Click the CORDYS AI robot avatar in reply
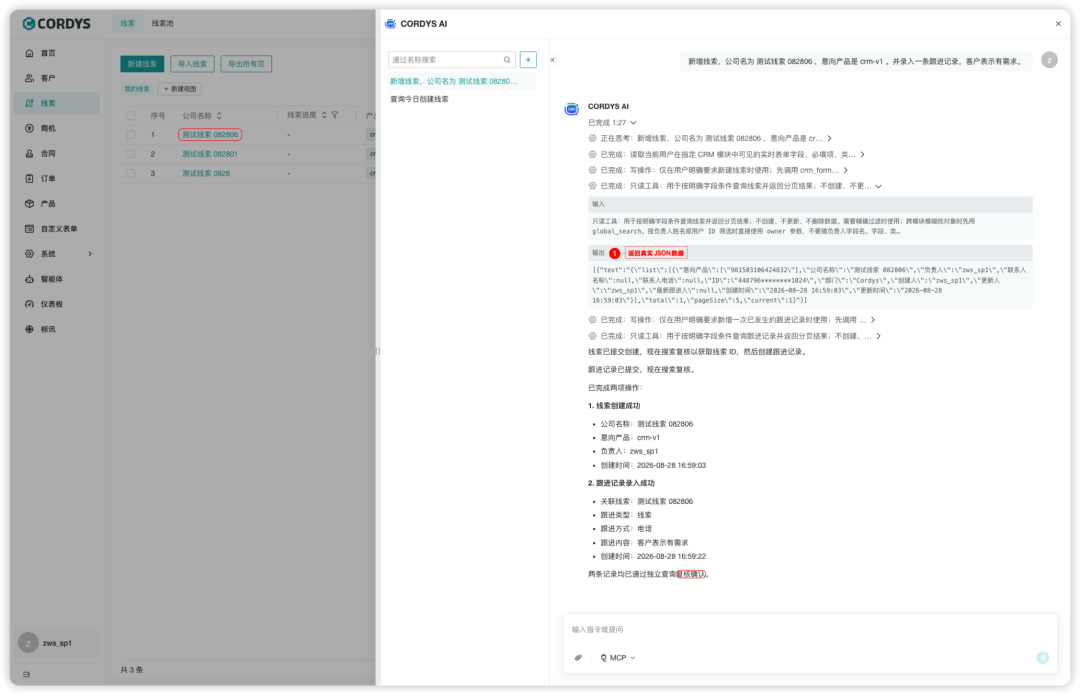1080x695 pixels. [572, 109]
